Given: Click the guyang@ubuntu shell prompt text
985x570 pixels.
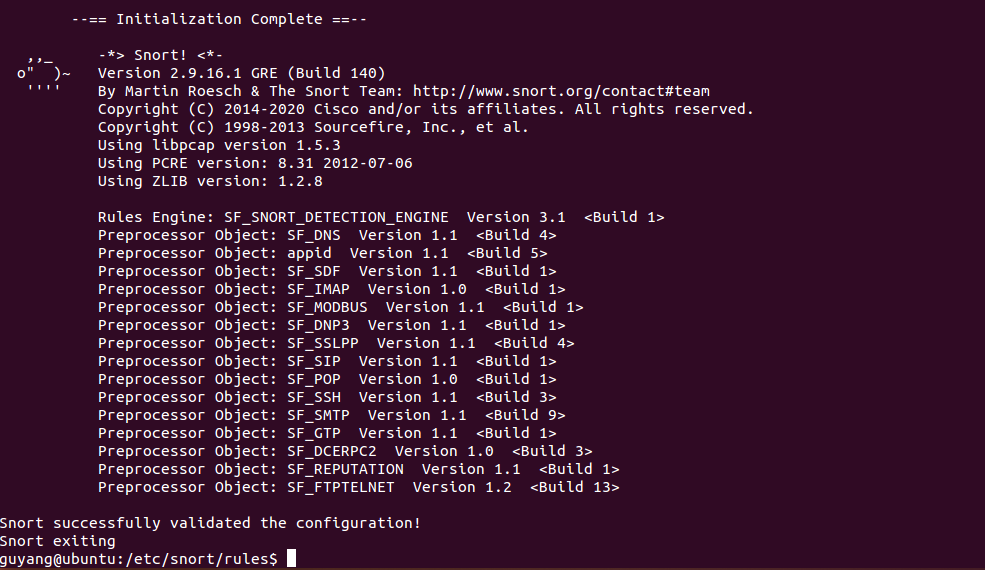Looking at the screenshot, I should pos(138,559).
